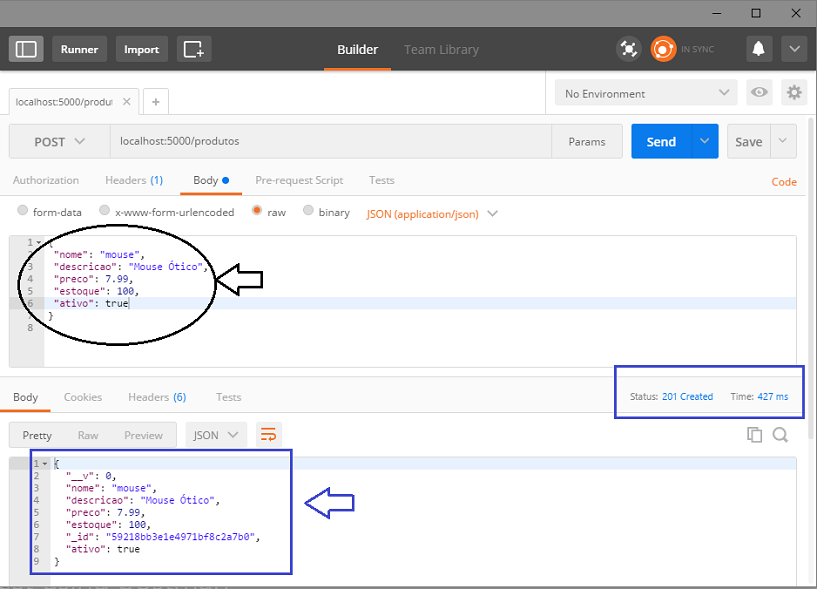Switch to the Team Library tab
The image size is (817, 589).
(x=441, y=50)
